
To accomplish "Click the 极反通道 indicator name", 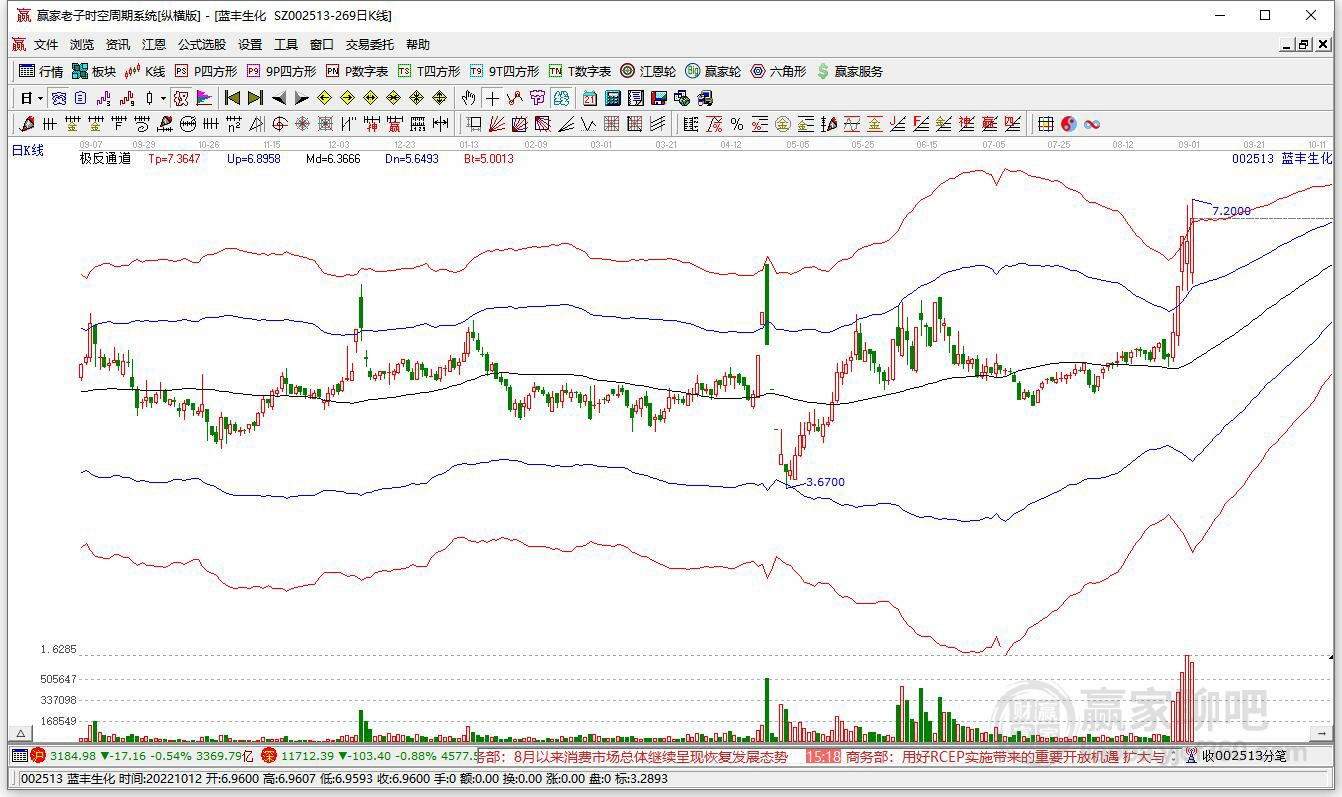I will pyautogui.click(x=105, y=158).
